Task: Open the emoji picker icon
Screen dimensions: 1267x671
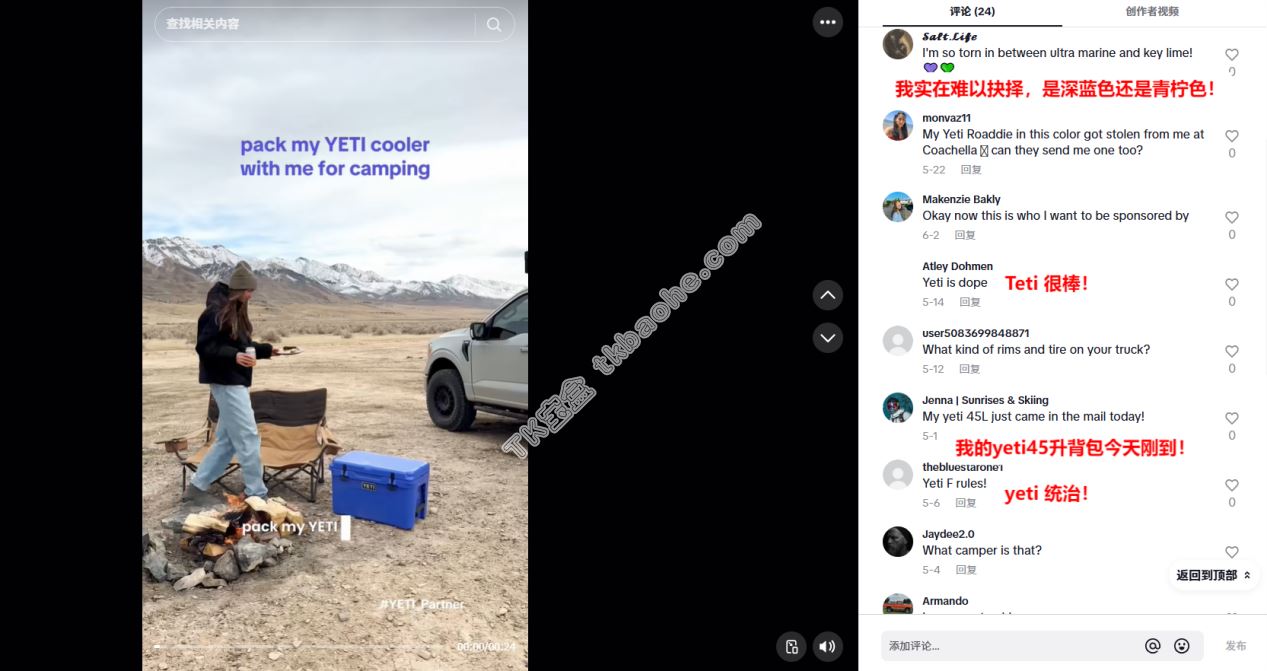Action: pos(1182,646)
